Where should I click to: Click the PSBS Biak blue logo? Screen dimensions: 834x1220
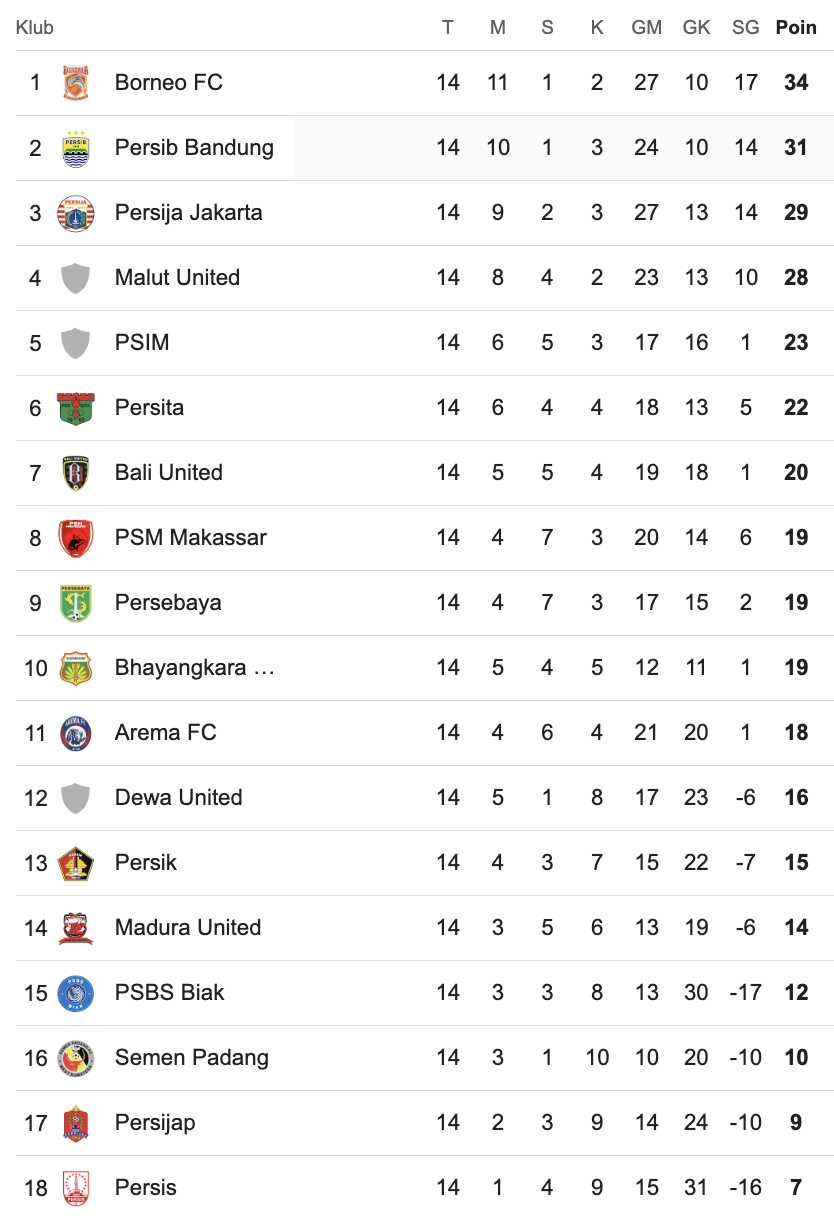click(75, 993)
